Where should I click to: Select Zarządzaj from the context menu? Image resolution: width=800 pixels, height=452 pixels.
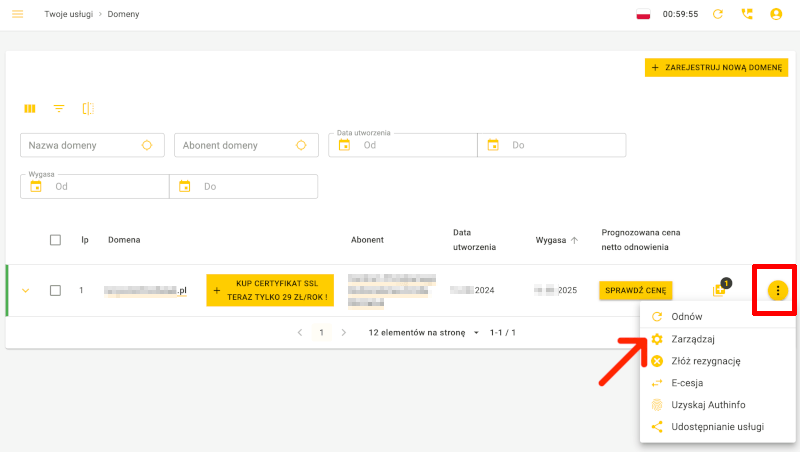click(693, 339)
